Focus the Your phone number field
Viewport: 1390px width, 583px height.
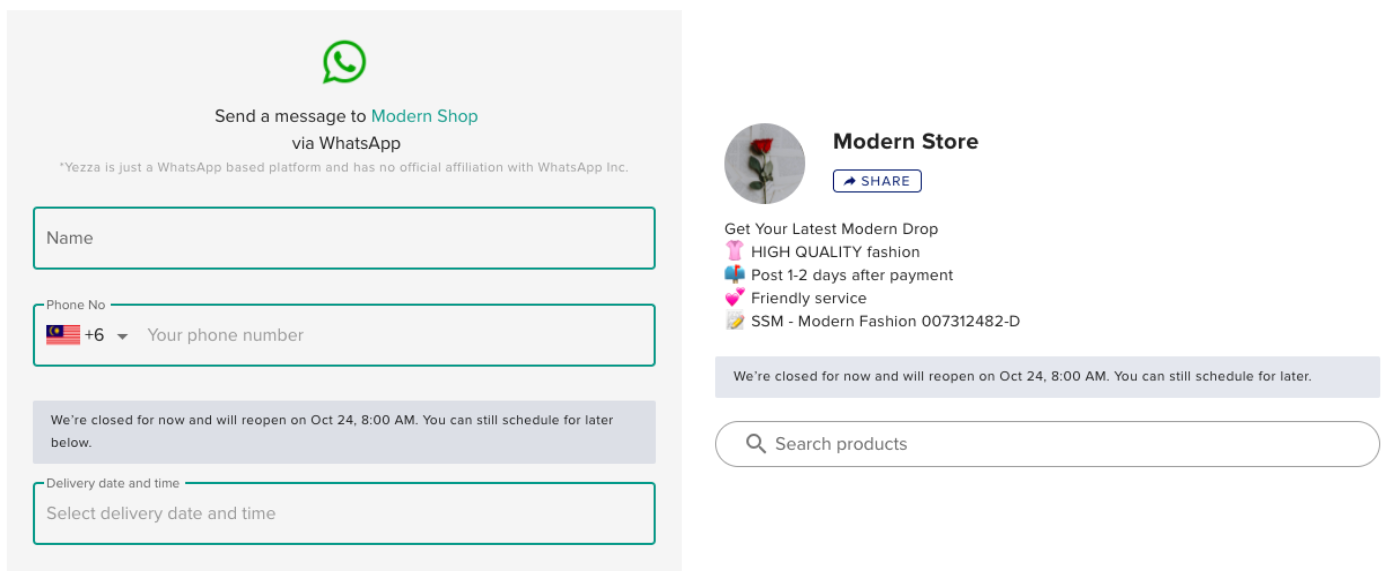(395, 335)
